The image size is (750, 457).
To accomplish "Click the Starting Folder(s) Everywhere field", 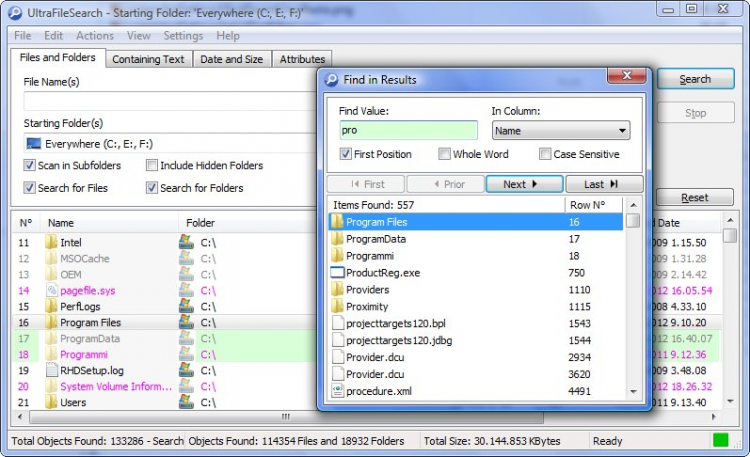I will tap(170, 144).
